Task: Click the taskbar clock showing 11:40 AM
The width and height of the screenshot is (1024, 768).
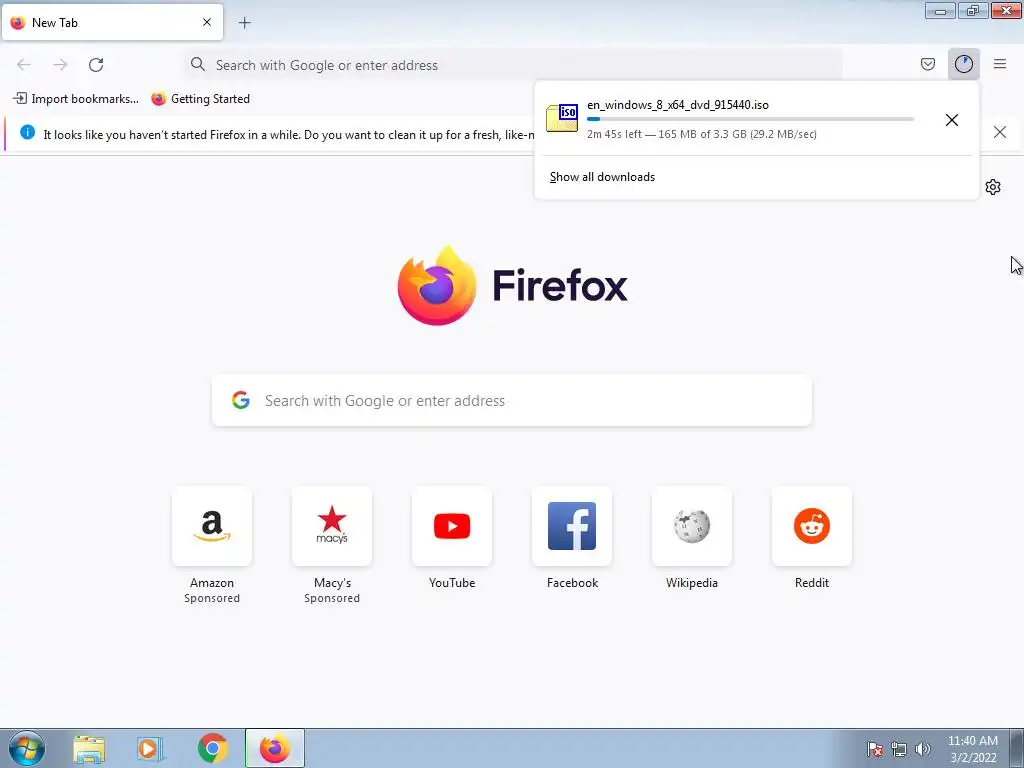Action: 972,749
